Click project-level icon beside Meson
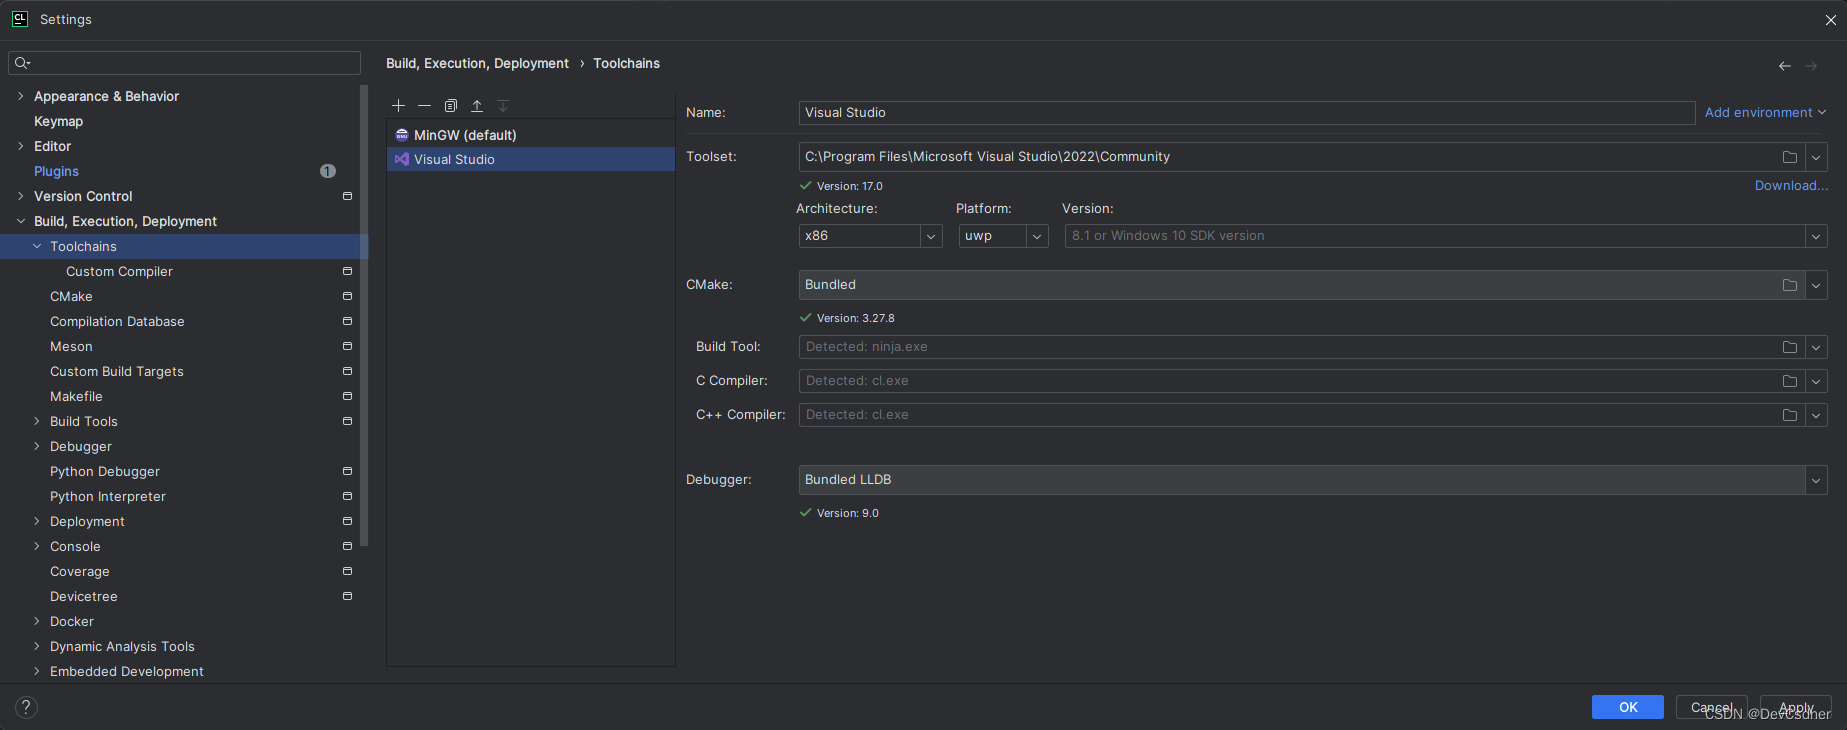 (347, 346)
